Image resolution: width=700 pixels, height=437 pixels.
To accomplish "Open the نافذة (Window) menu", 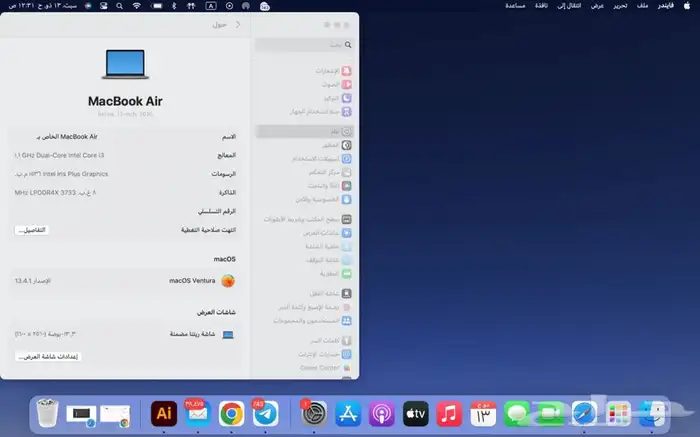I will point(542,6).
